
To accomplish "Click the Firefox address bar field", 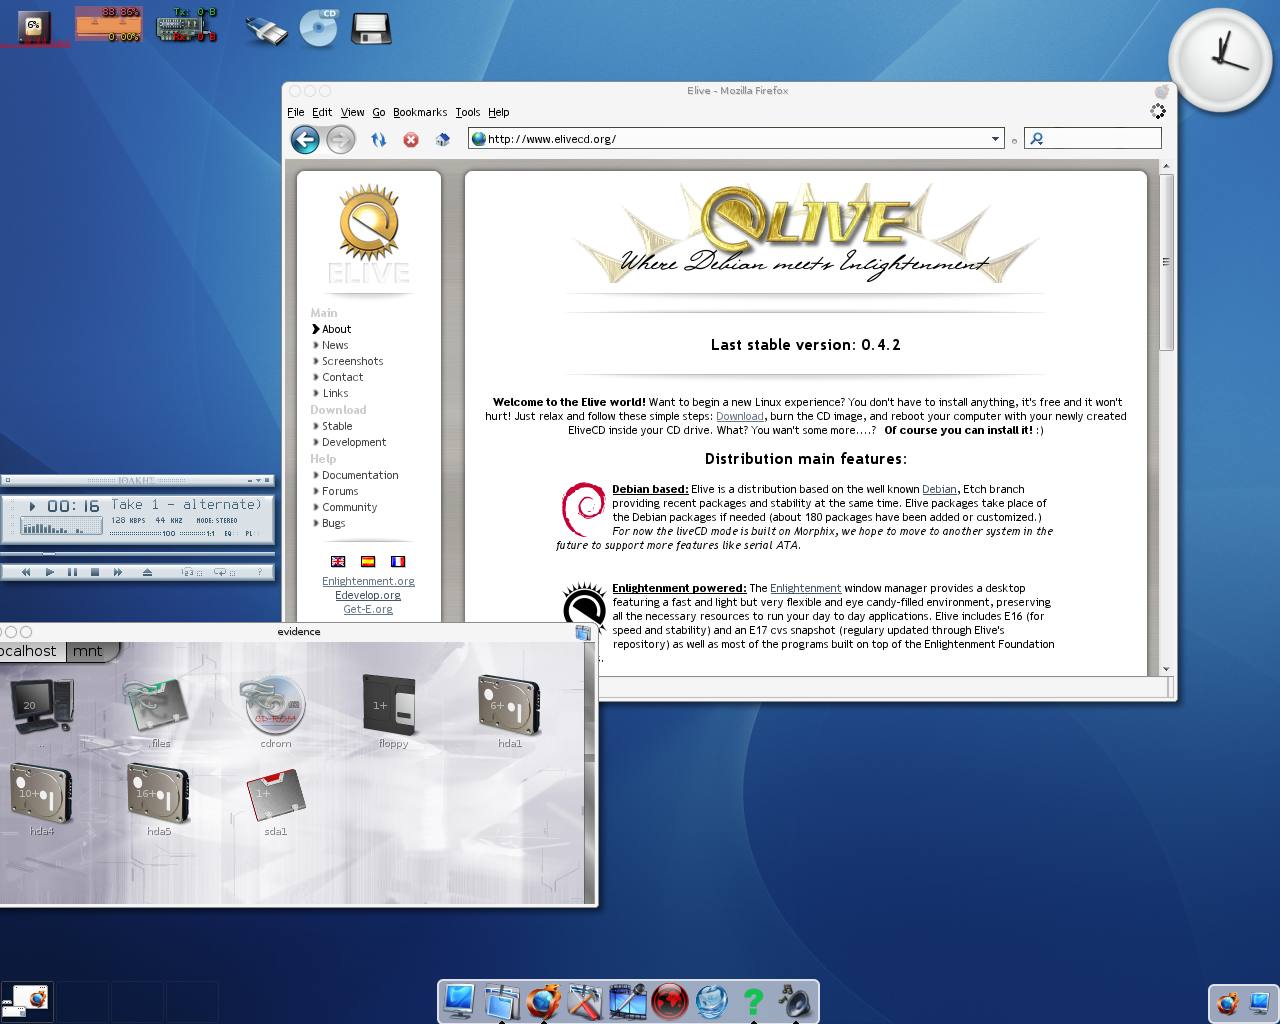I will (735, 139).
